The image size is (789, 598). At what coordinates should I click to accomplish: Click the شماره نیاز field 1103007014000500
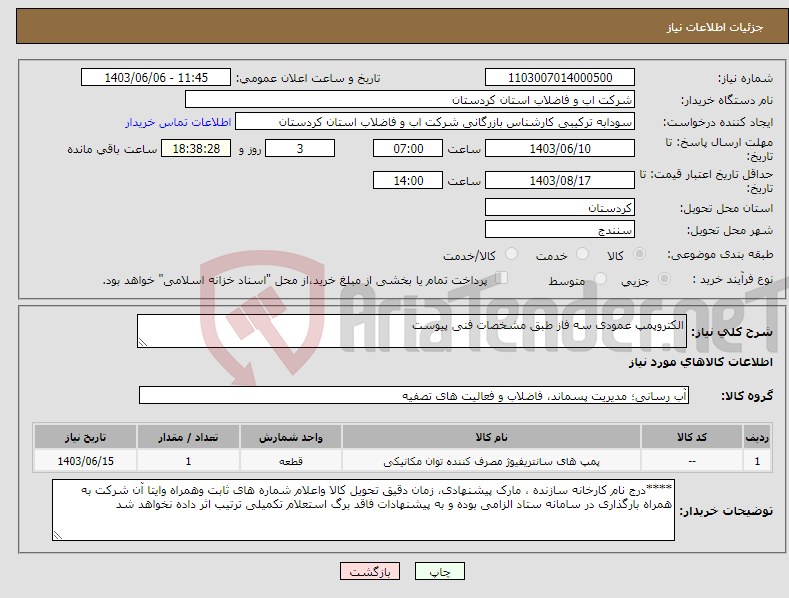[560, 78]
